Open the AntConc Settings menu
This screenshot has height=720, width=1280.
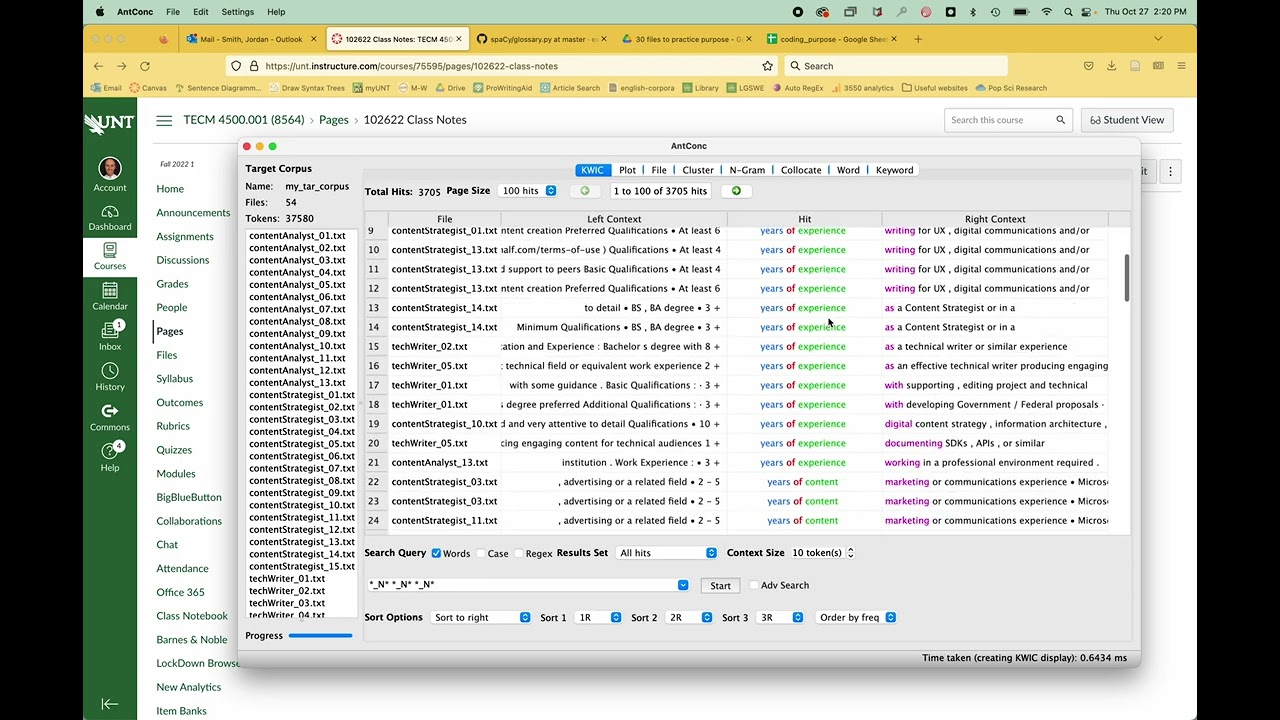click(x=238, y=12)
